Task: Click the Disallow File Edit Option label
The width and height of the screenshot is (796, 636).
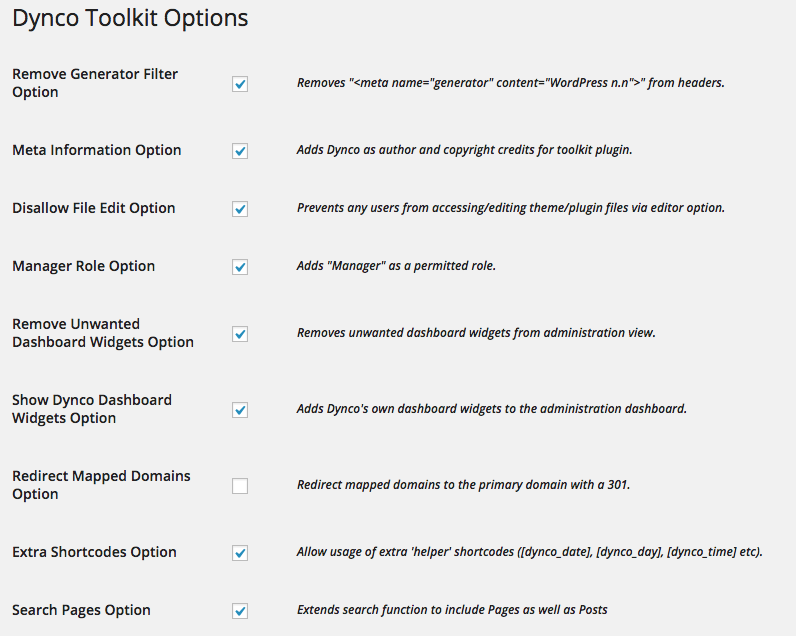Action: tap(93, 208)
